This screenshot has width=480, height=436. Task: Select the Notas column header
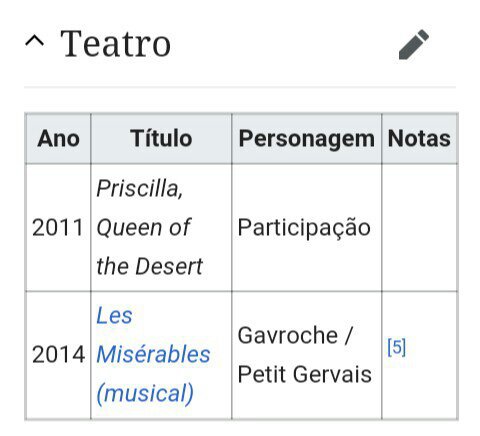coord(419,139)
